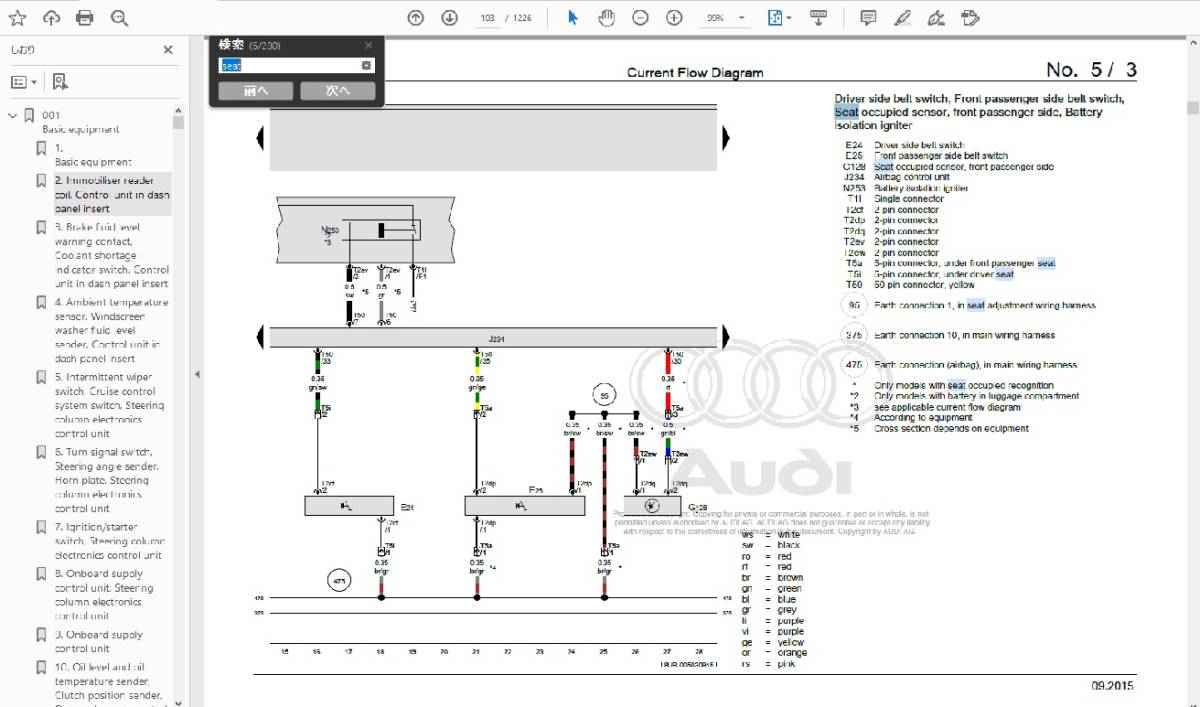Activate the hand pan tool
This screenshot has width=1200, height=707.
pyautogui.click(x=606, y=18)
